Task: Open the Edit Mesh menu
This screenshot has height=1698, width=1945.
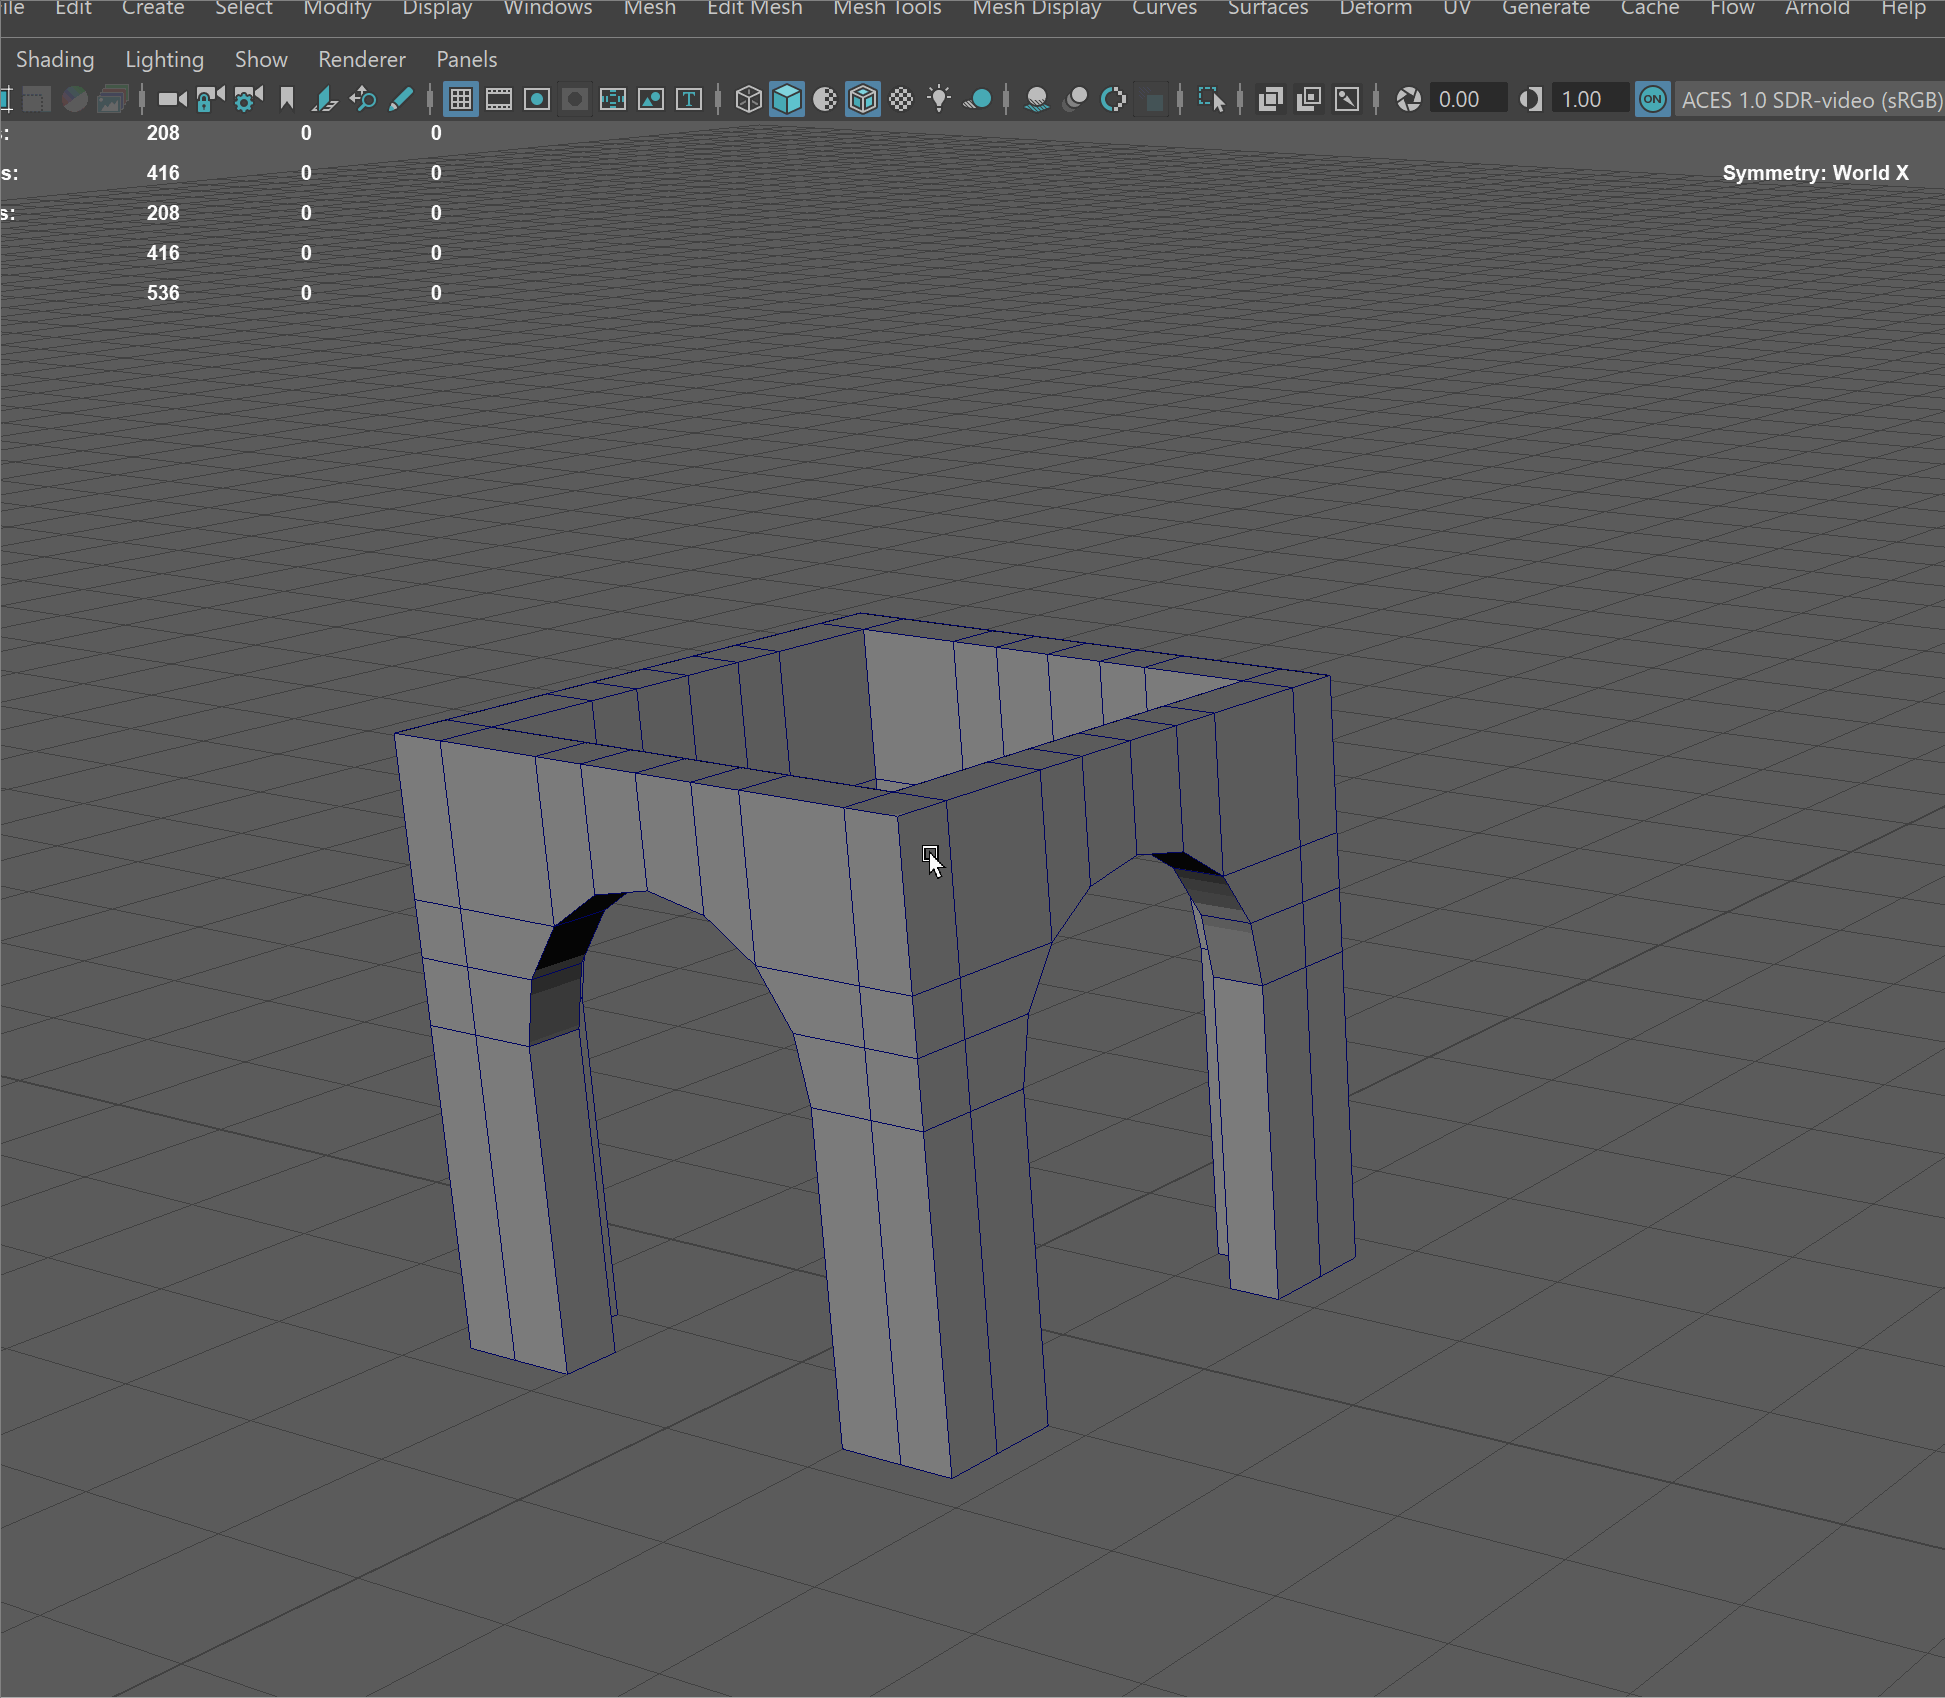Action: 754,8
